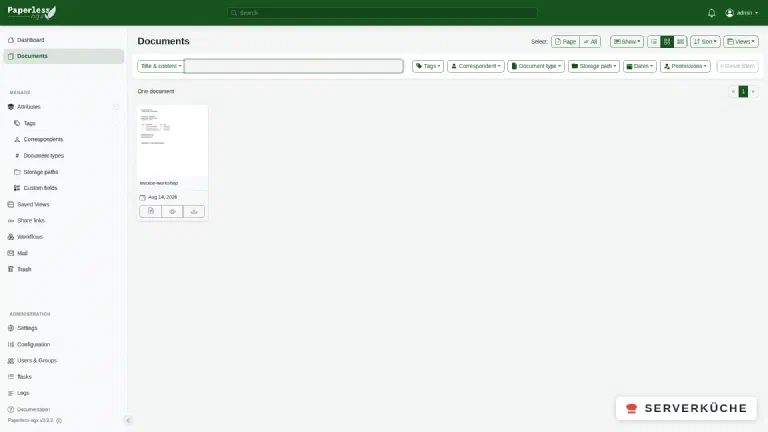Open the Document type filter dropdown
This screenshot has width=768, height=432.
click(536, 66)
